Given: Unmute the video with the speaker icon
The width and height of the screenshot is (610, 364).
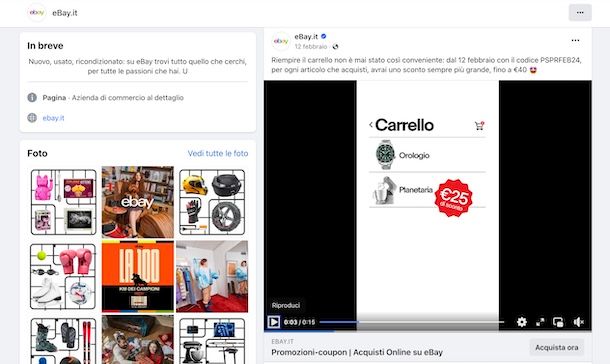Looking at the screenshot, I should pos(578,322).
